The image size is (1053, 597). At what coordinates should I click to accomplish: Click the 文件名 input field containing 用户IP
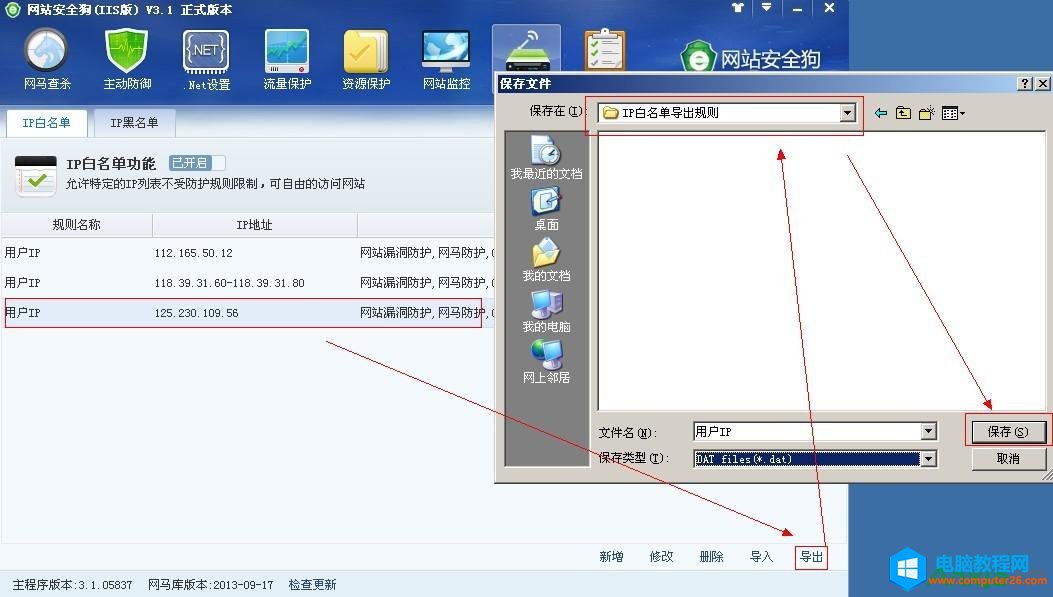coord(808,431)
